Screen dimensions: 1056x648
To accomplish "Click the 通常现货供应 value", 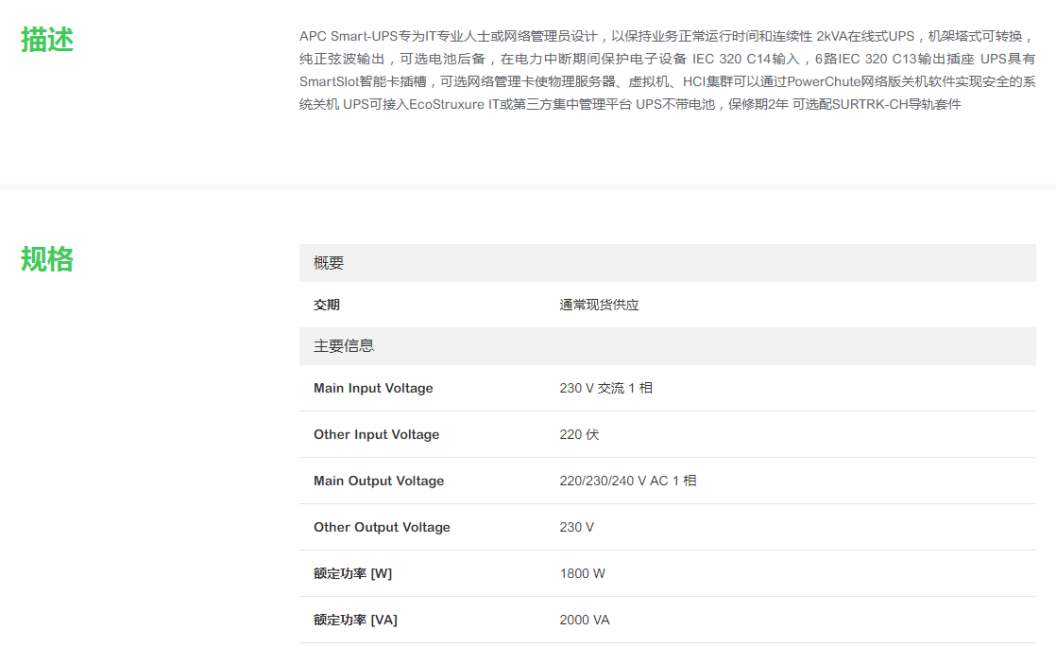I will coord(599,305).
